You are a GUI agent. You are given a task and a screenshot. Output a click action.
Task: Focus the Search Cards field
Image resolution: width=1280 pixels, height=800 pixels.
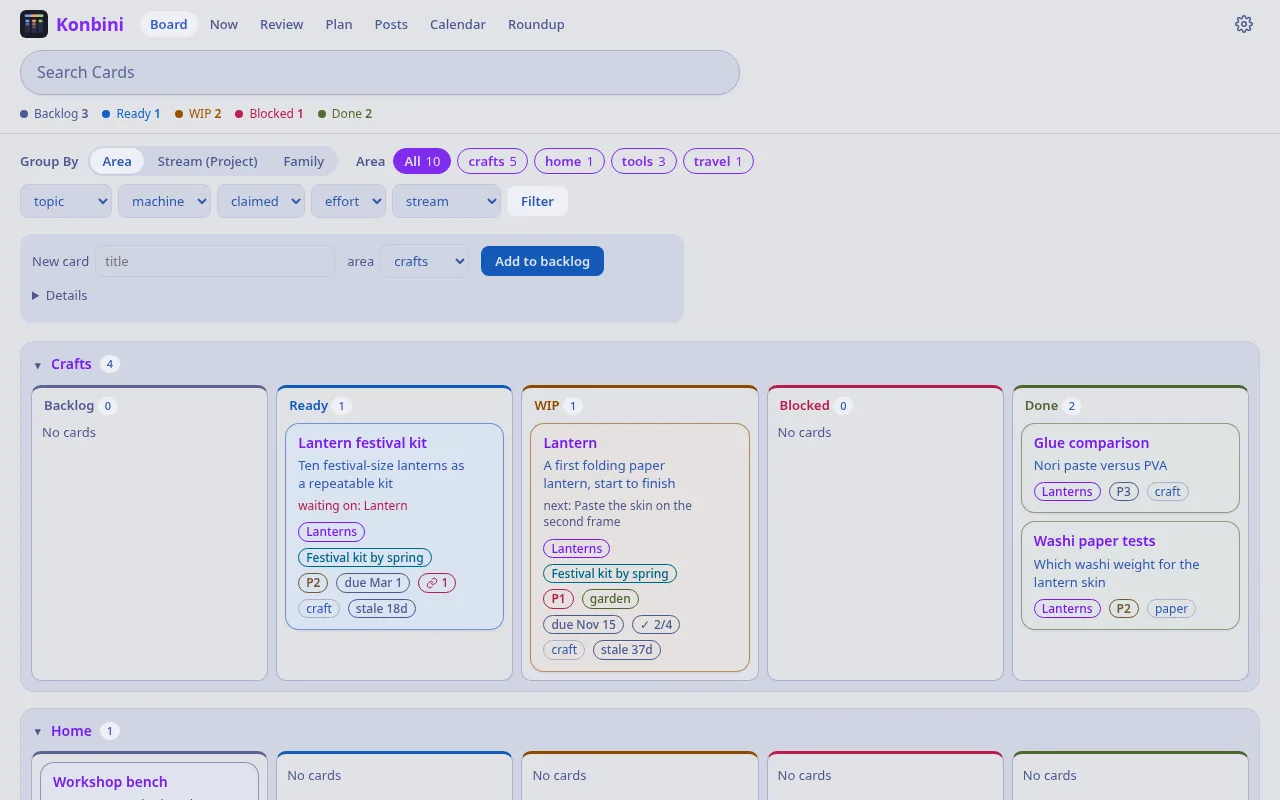[380, 72]
